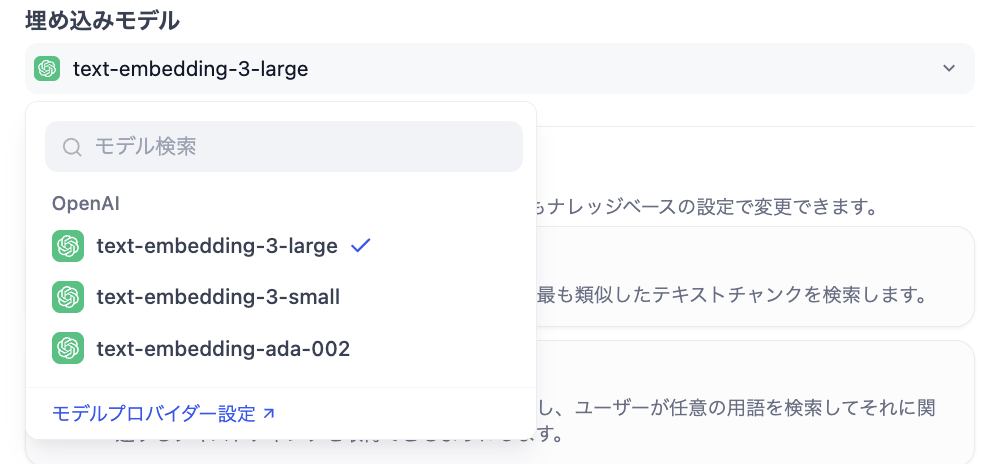Viewport: 1004px width, 464px height.
Task: Click the magnifier icon in model search
Action: click(x=72, y=147)
